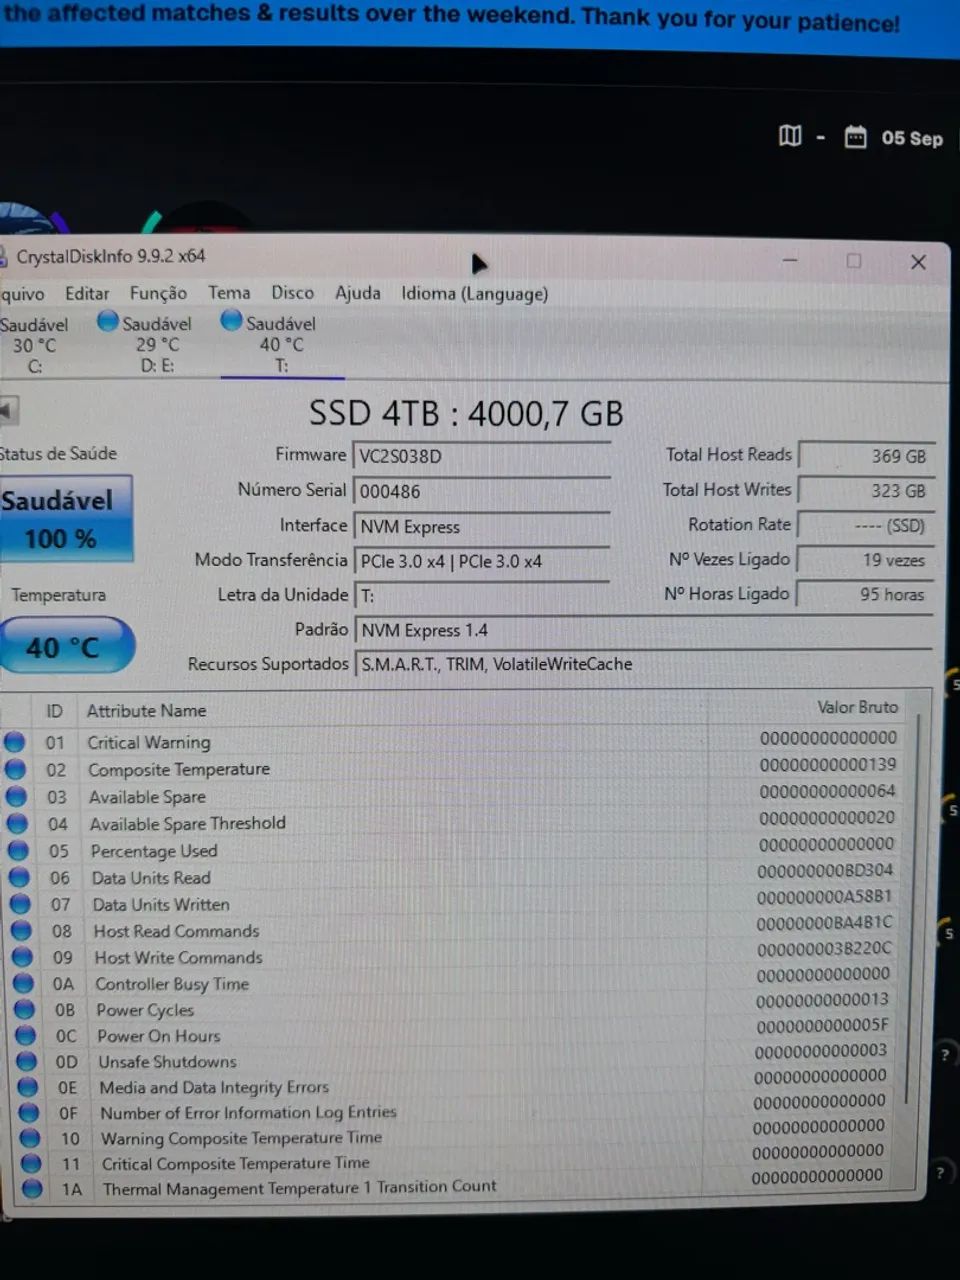Click status orb of Available Spare Threshold row

click(x=17, y=823)
